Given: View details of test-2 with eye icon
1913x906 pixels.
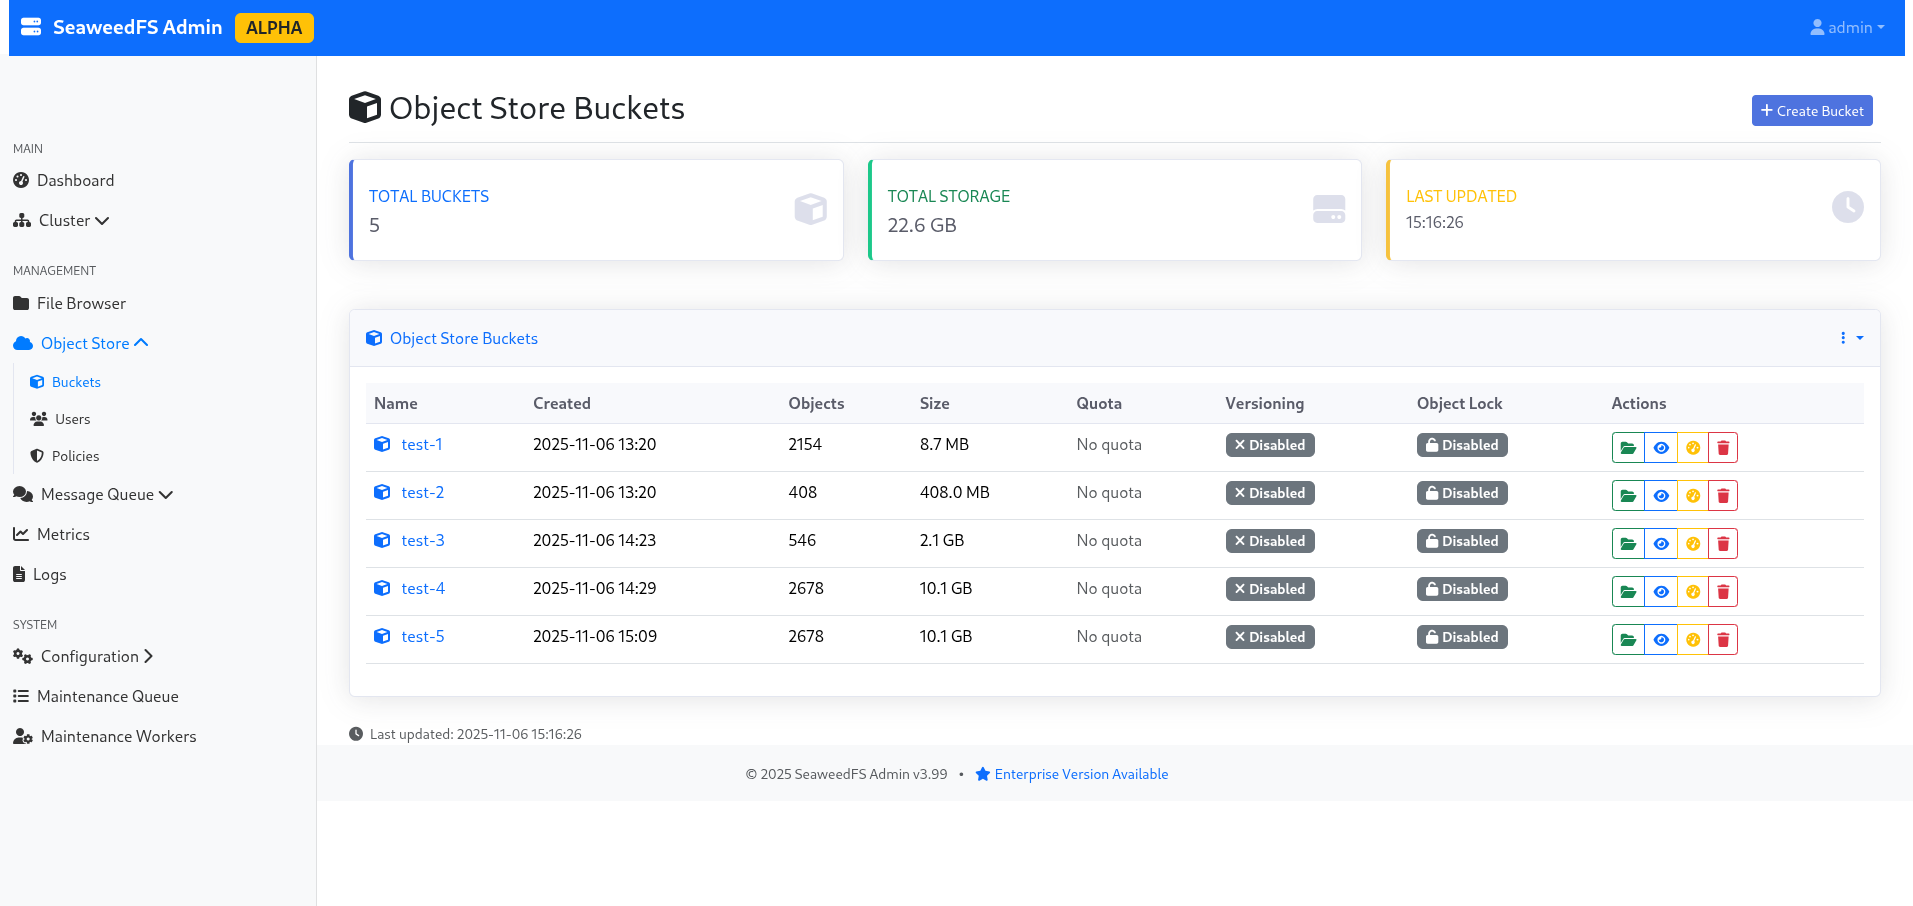Looking at the screenshot, I should point(1661,496).
